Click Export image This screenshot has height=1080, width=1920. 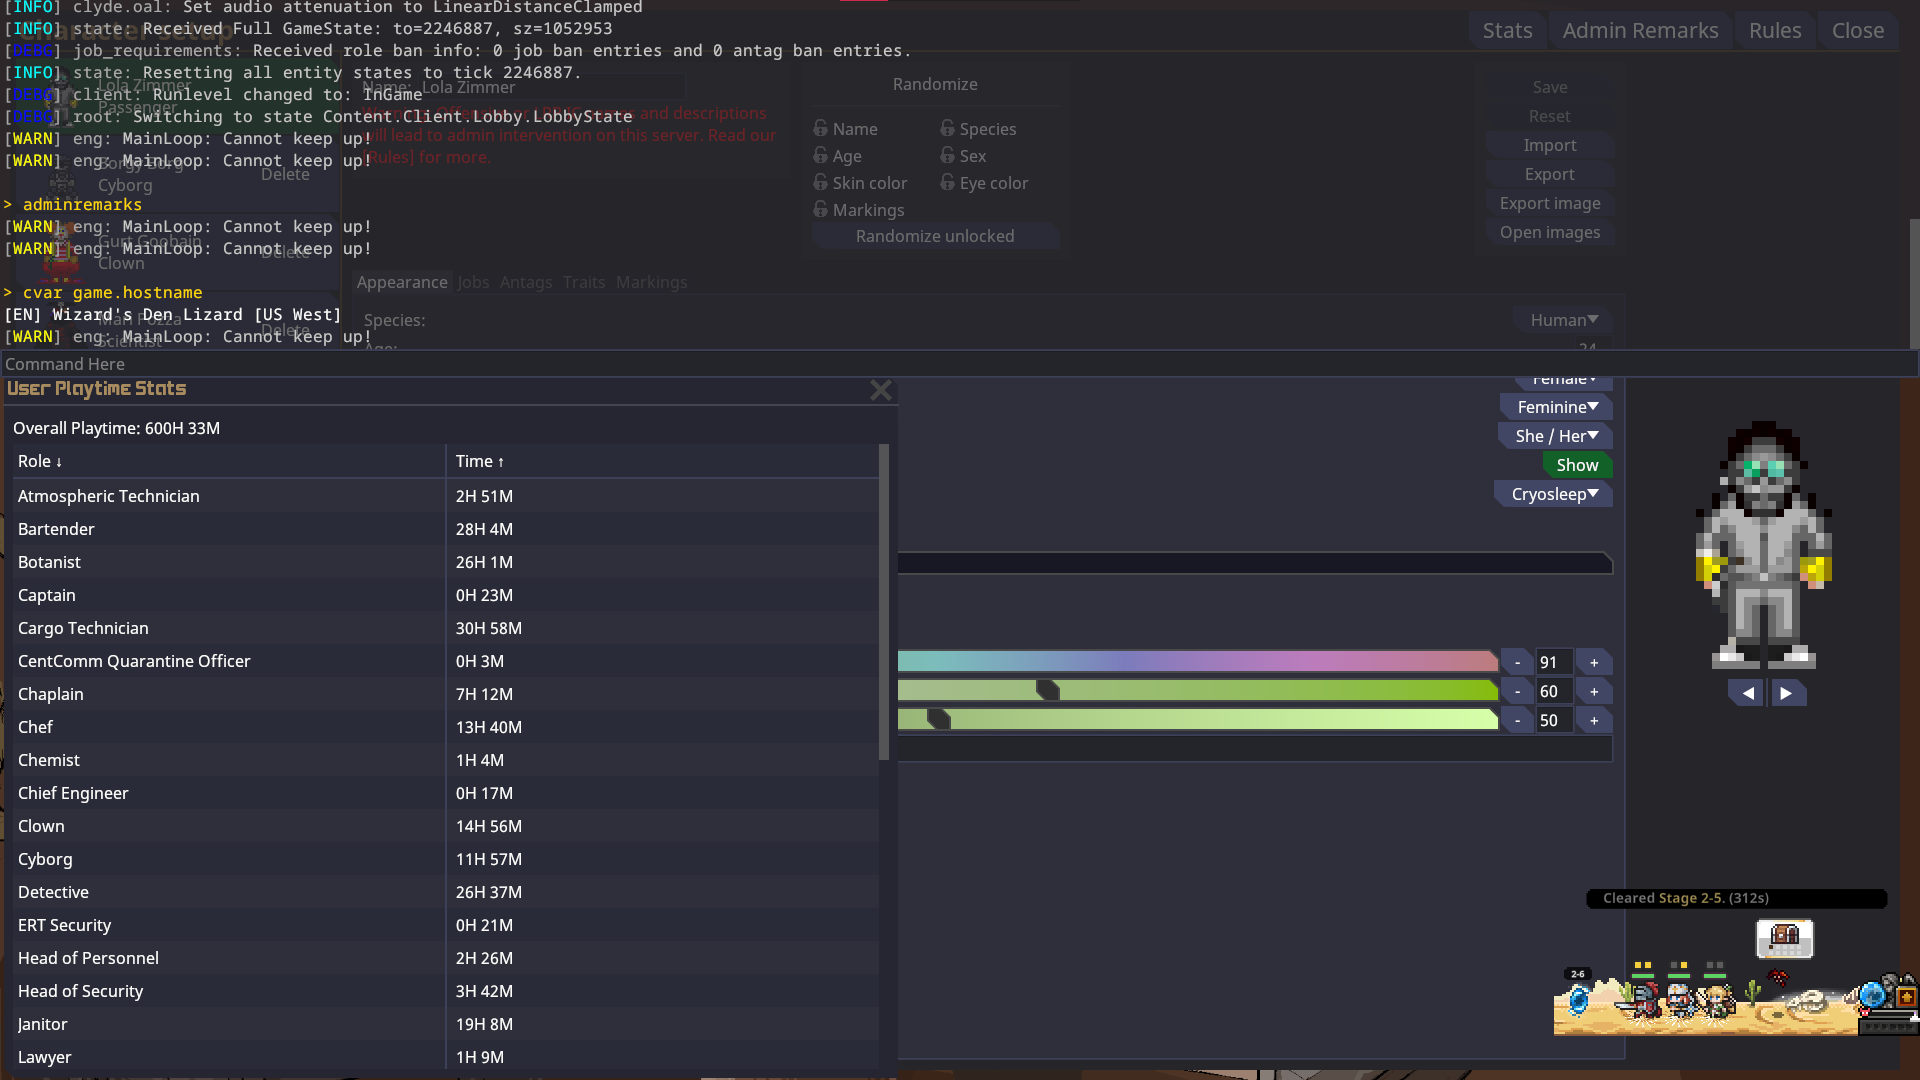(x=1550, y=203)
